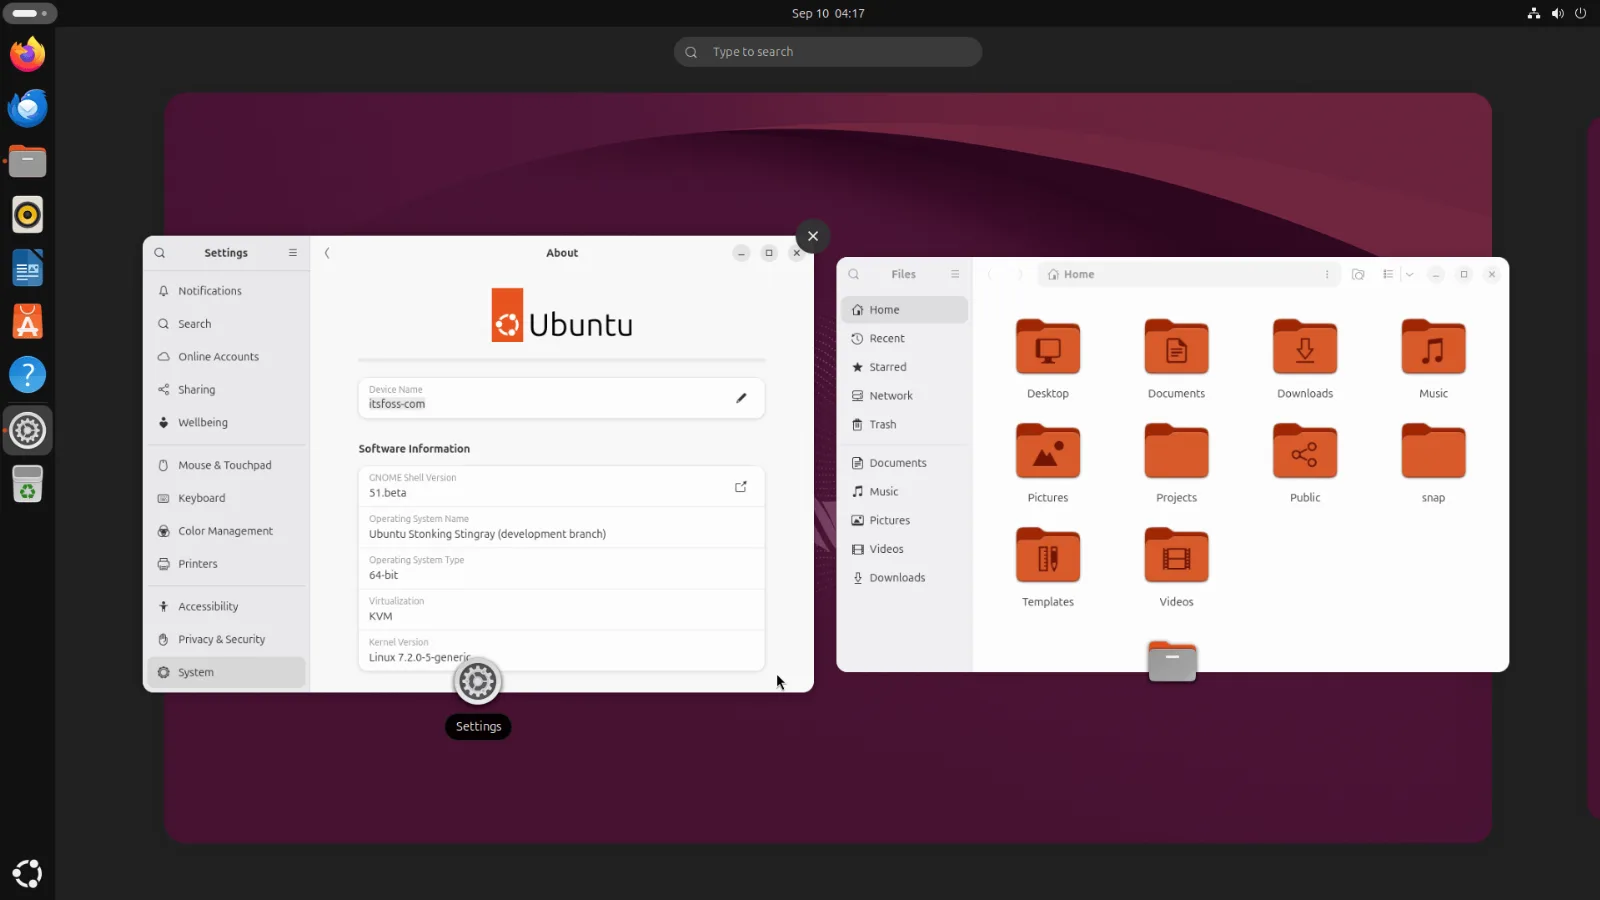
Task: Go back using the About page arrow
Action: pos(327,253)
